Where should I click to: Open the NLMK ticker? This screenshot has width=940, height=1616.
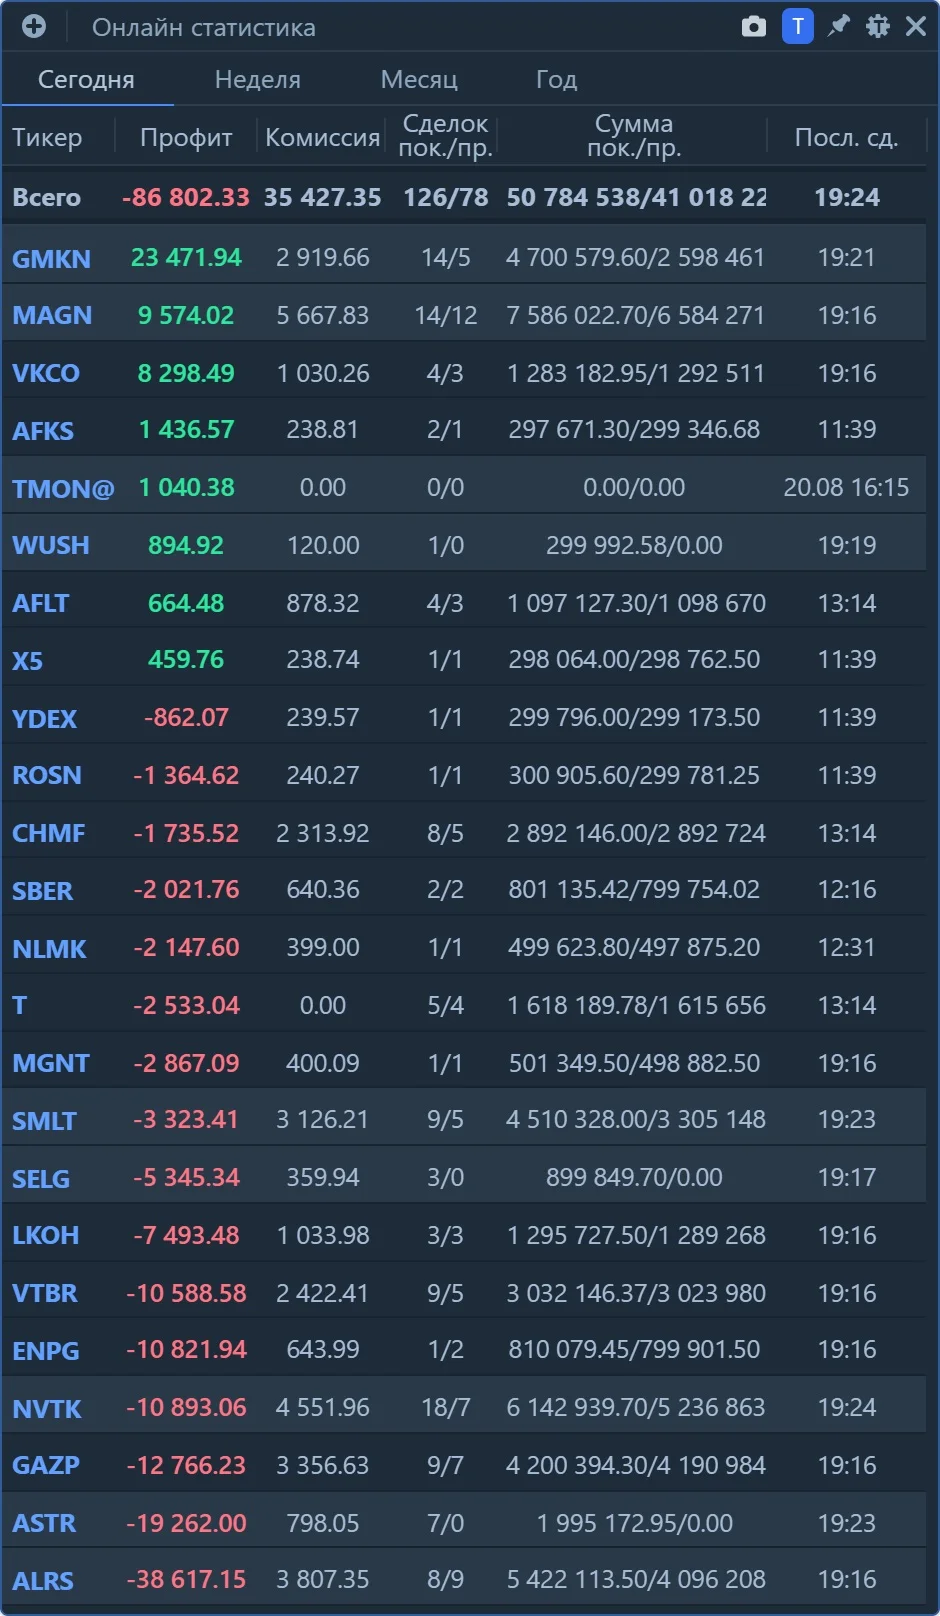click(49, 949)
